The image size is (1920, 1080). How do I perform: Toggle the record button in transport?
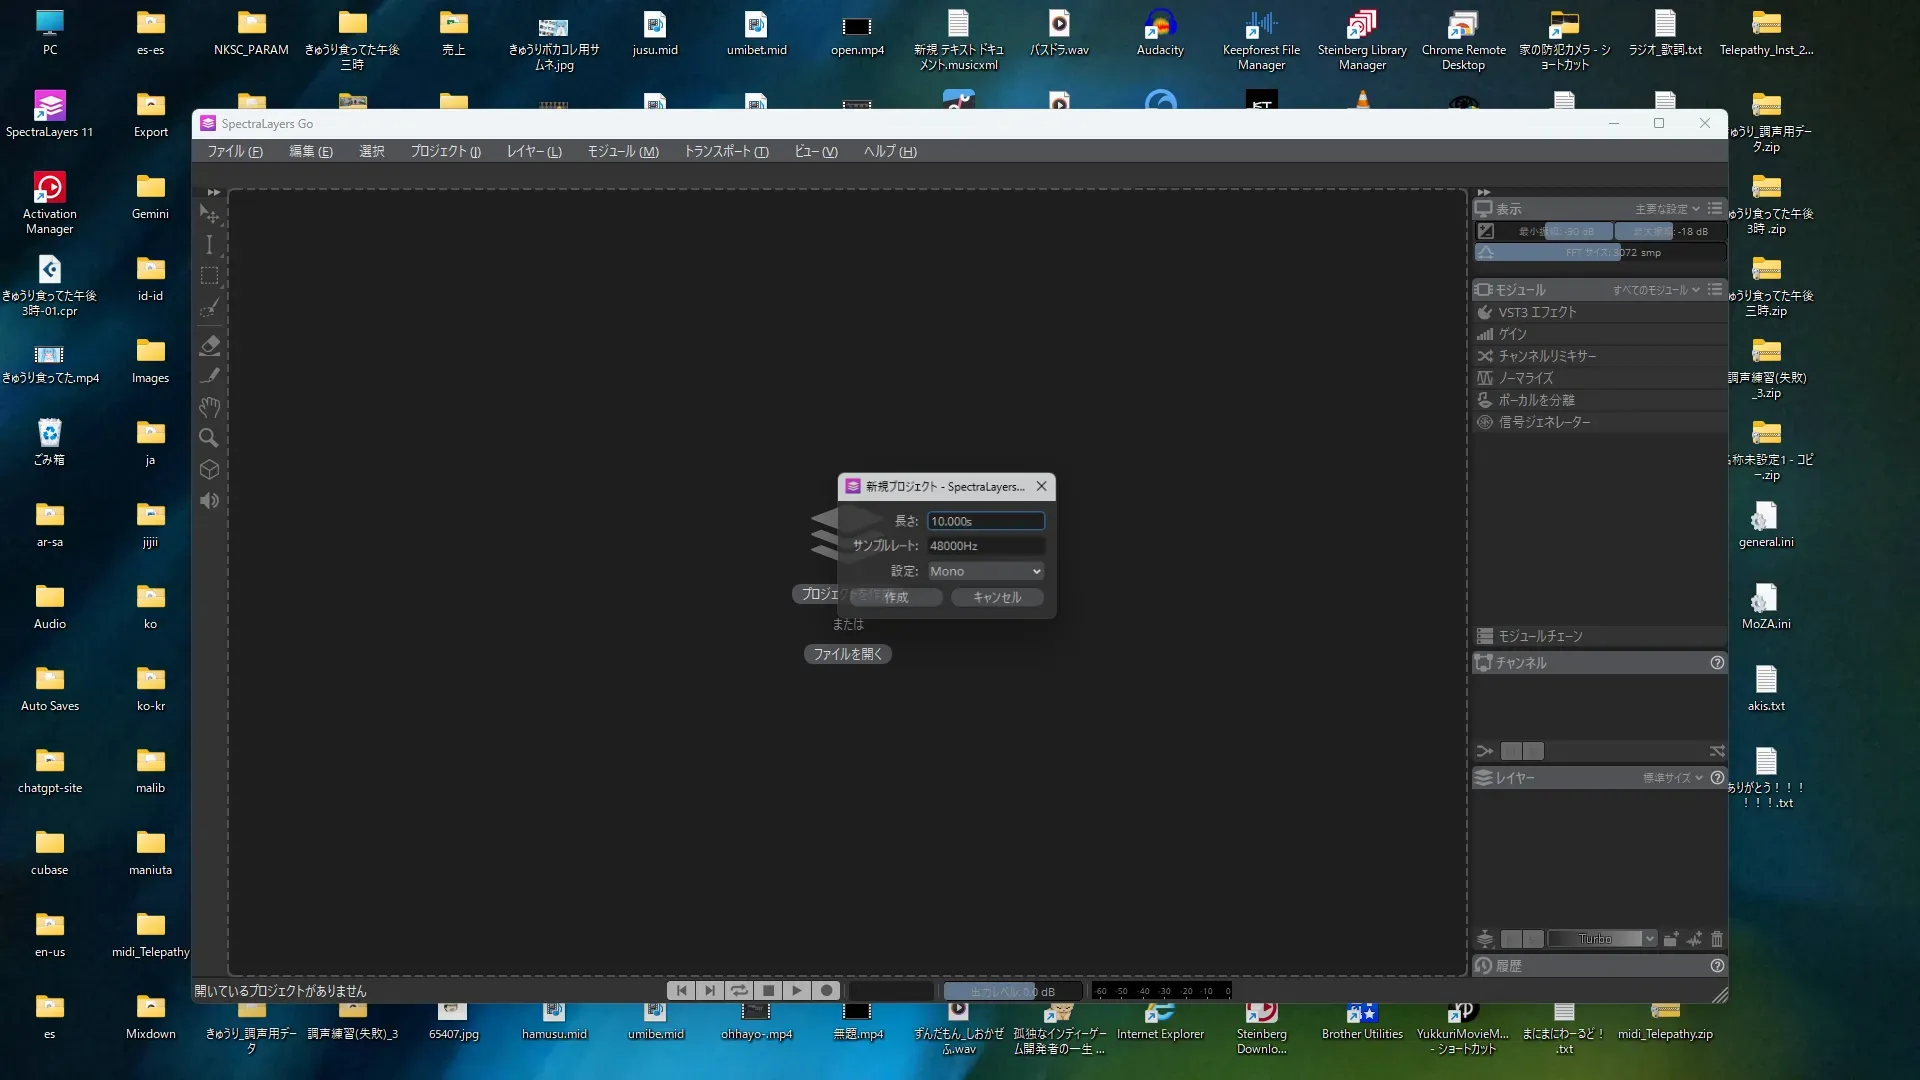[826, 991]
